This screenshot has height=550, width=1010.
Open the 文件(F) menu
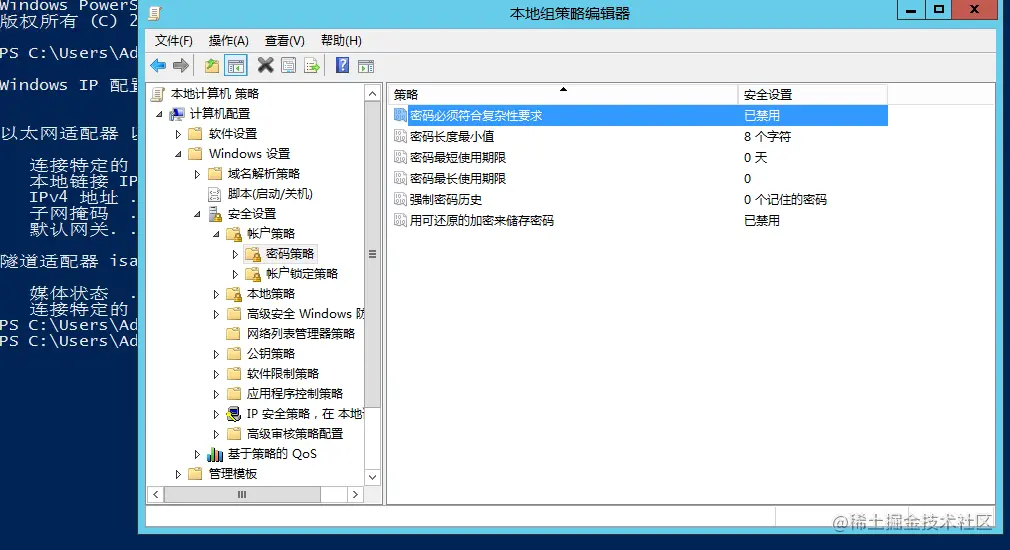(173, 41)
